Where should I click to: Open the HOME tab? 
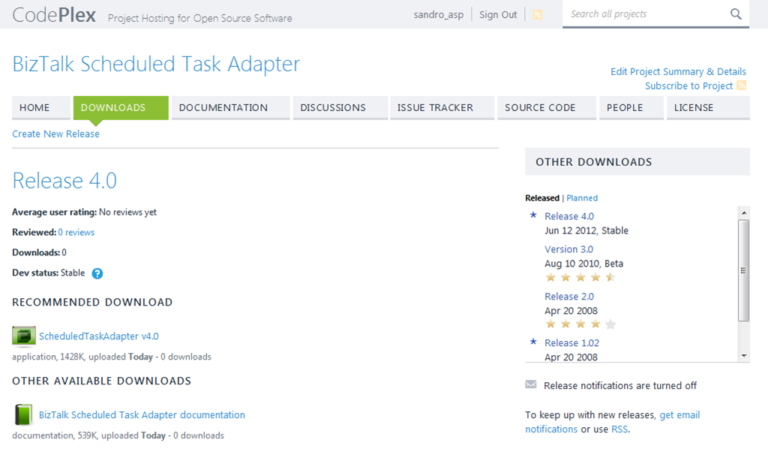(x=41, y=108)
